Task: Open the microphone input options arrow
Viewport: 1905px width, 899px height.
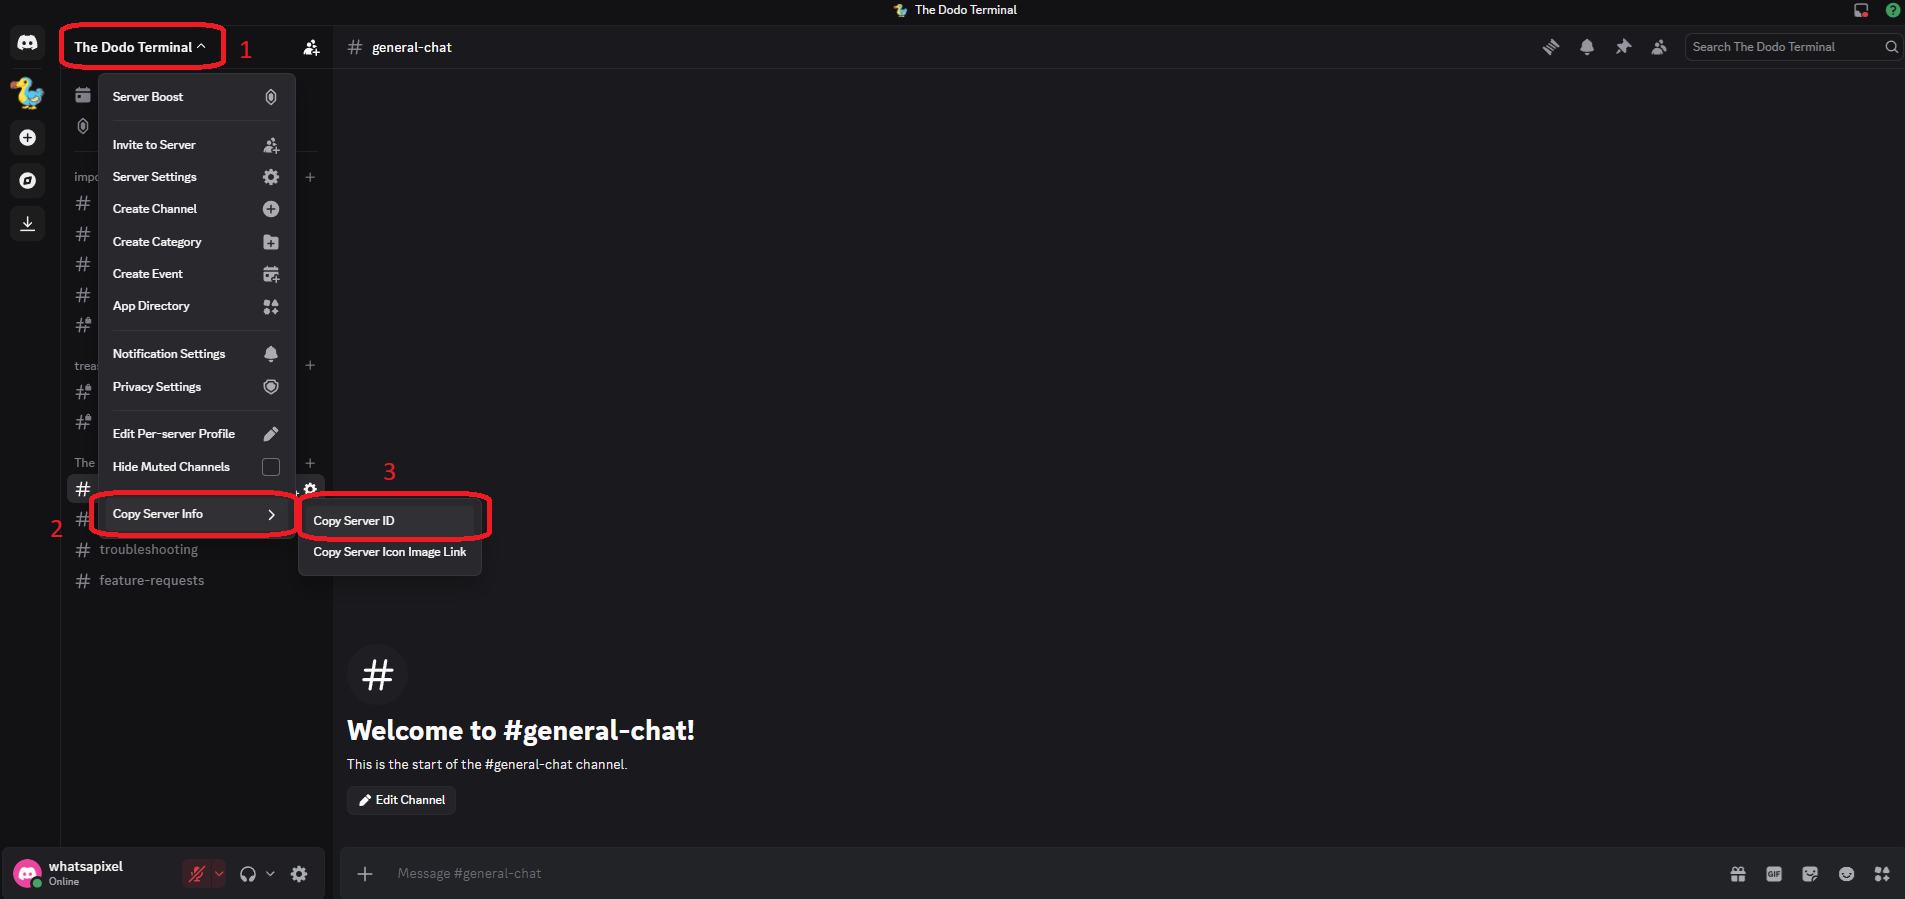Action: tap(219, 874)
